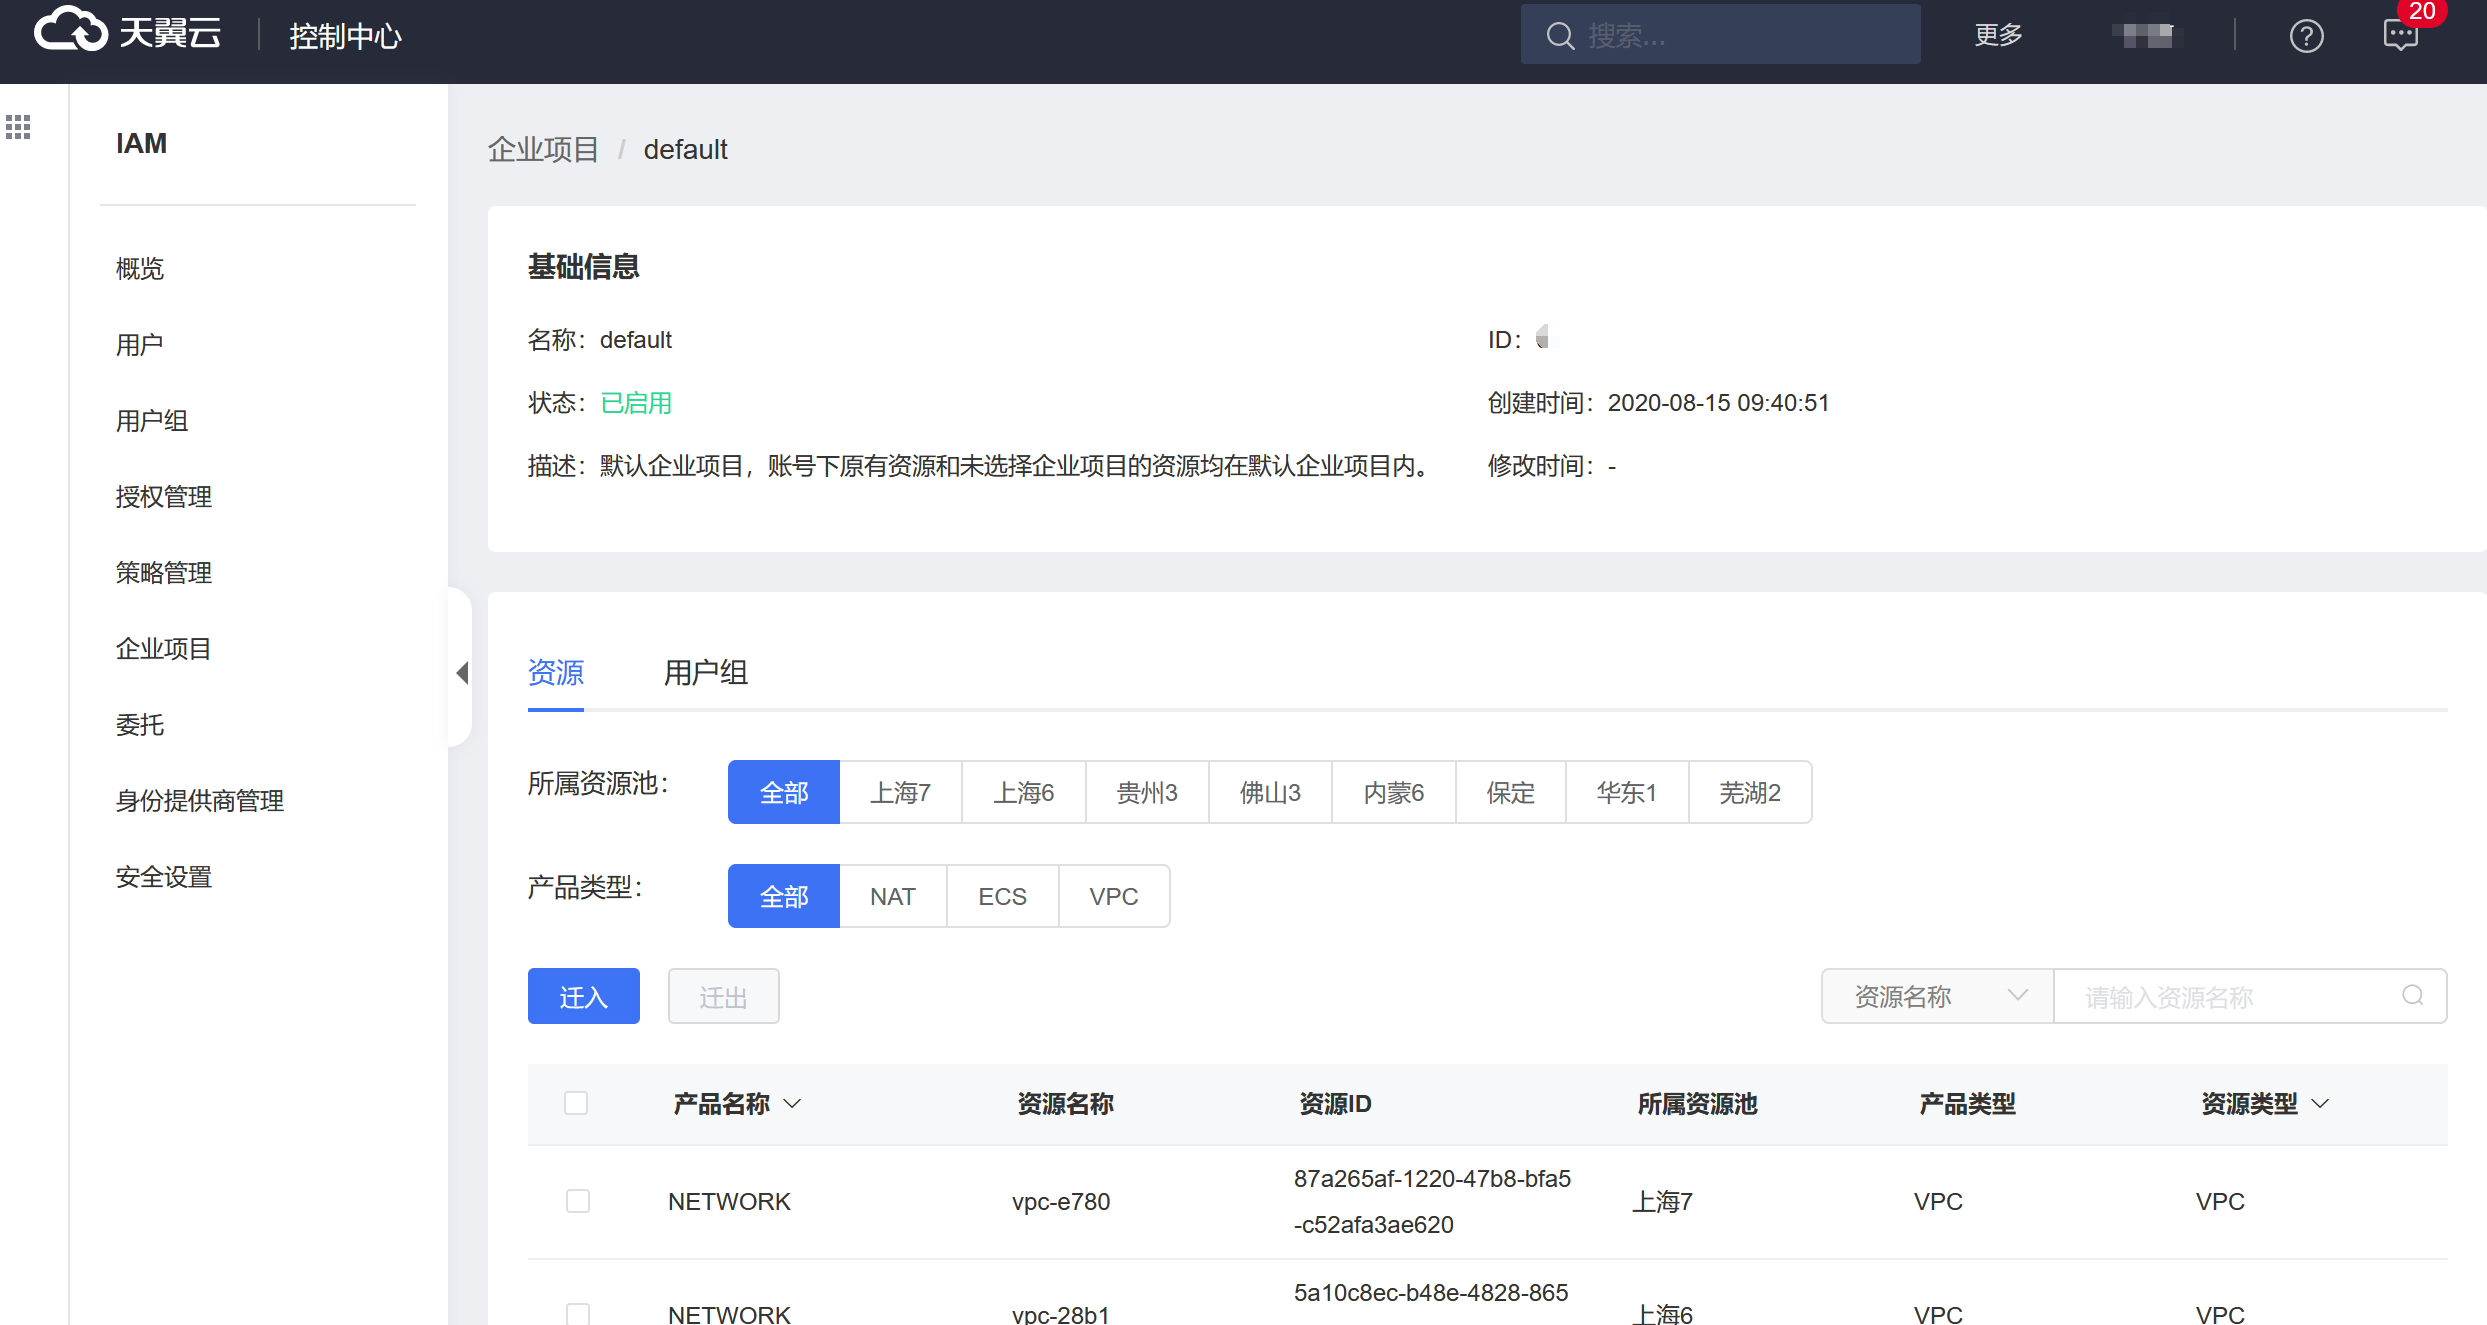Open 用户组 in the IAM sidebar
The width and height of the screenshot is (2487, 1325).
point(152,421)
